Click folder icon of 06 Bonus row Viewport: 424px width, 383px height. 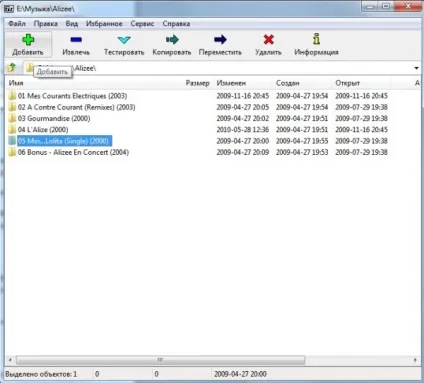click(x=12, y=152)
